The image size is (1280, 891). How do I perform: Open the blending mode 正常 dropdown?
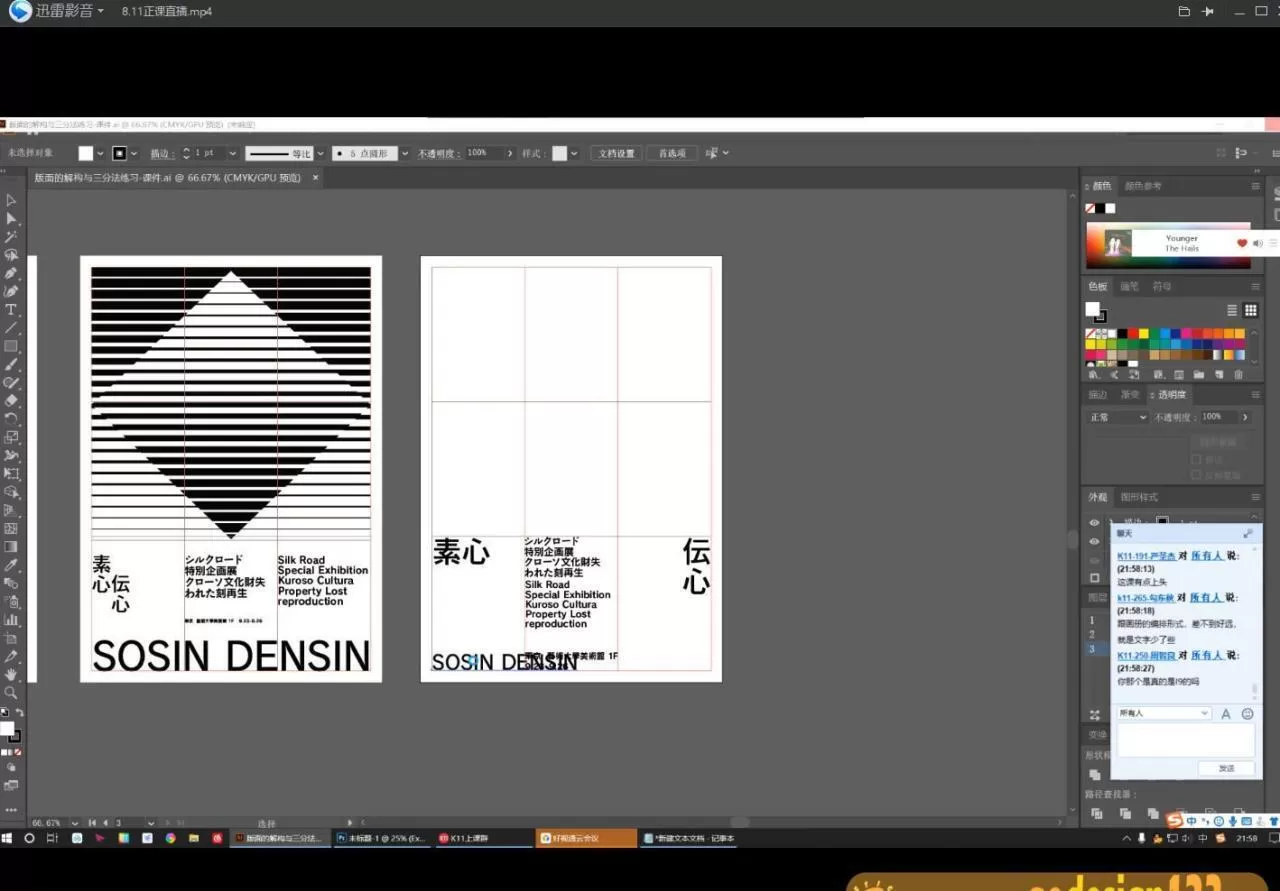point(1118,417)
